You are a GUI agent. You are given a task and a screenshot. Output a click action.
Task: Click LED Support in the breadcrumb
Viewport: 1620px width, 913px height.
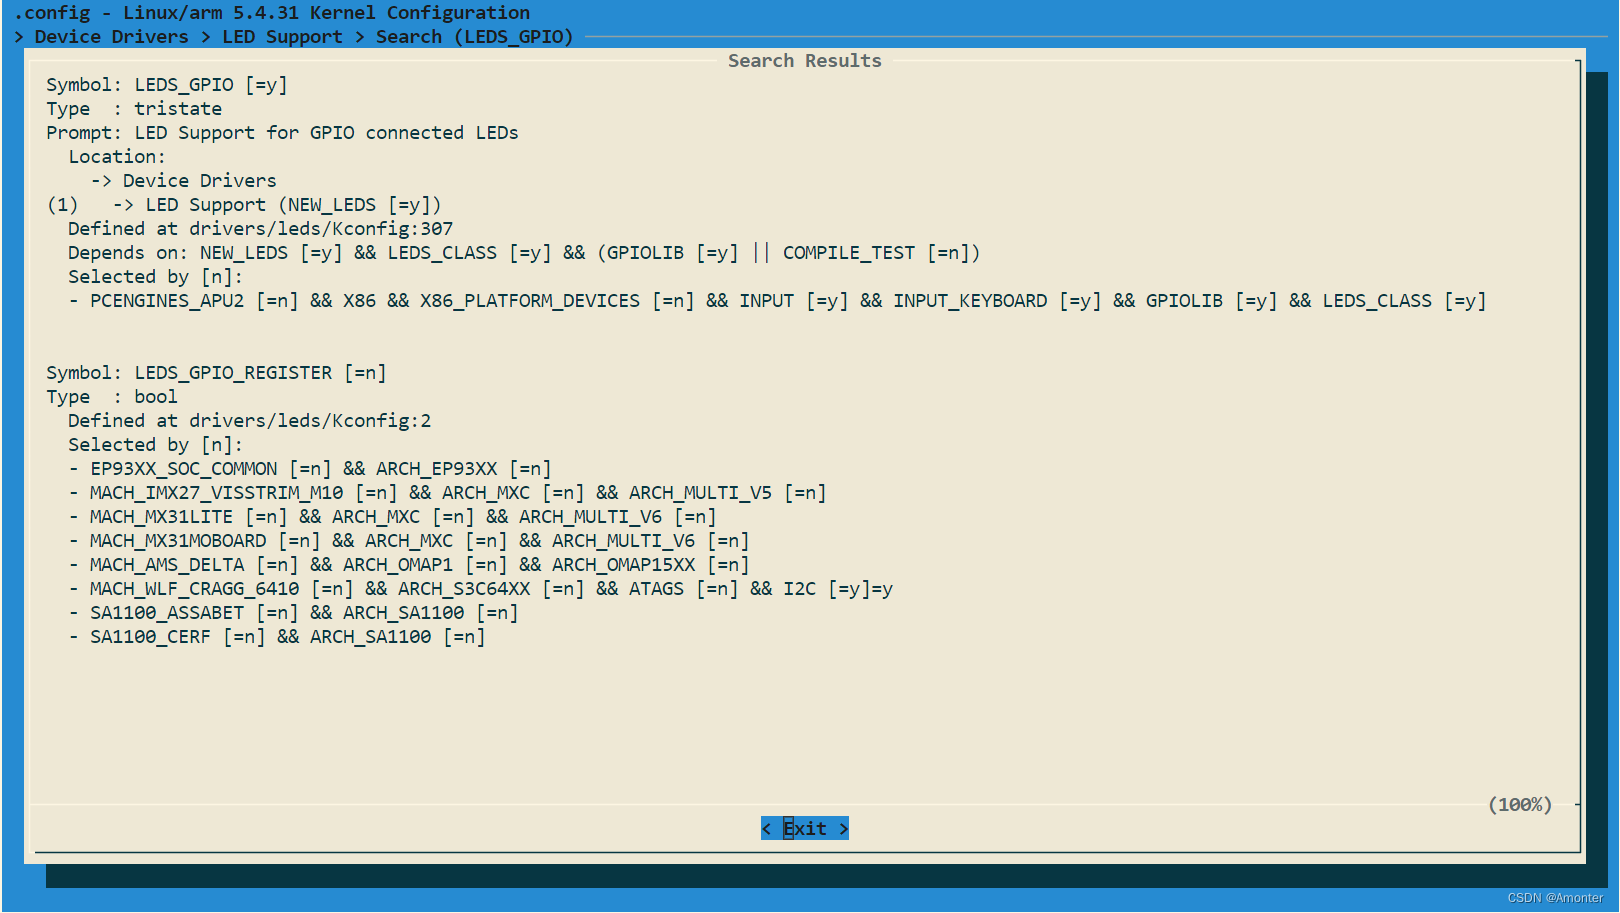click(282, 37)
